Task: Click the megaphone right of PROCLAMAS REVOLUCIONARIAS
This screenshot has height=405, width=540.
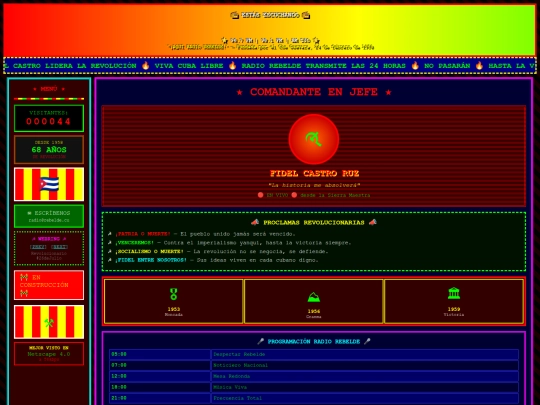Action: pyautogui.click(x=373, y=222)
